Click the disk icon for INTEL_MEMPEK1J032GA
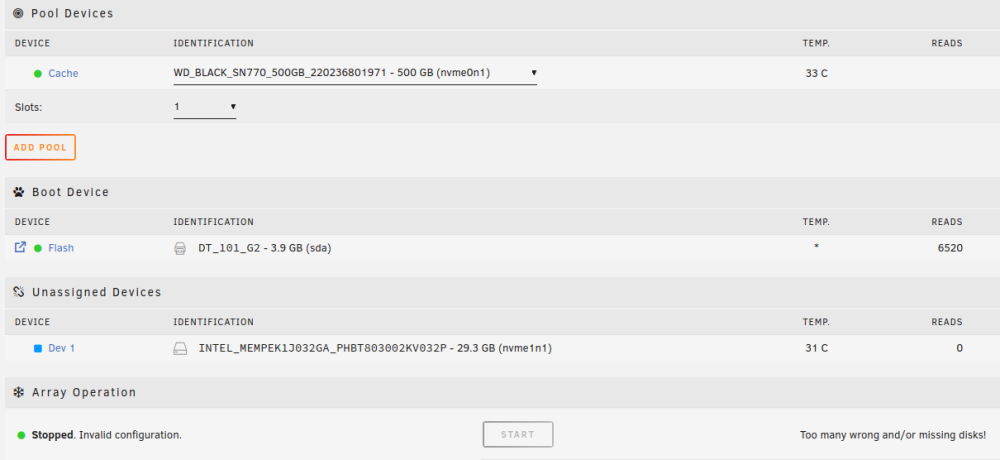1000x460 pixels. point(180,348)
